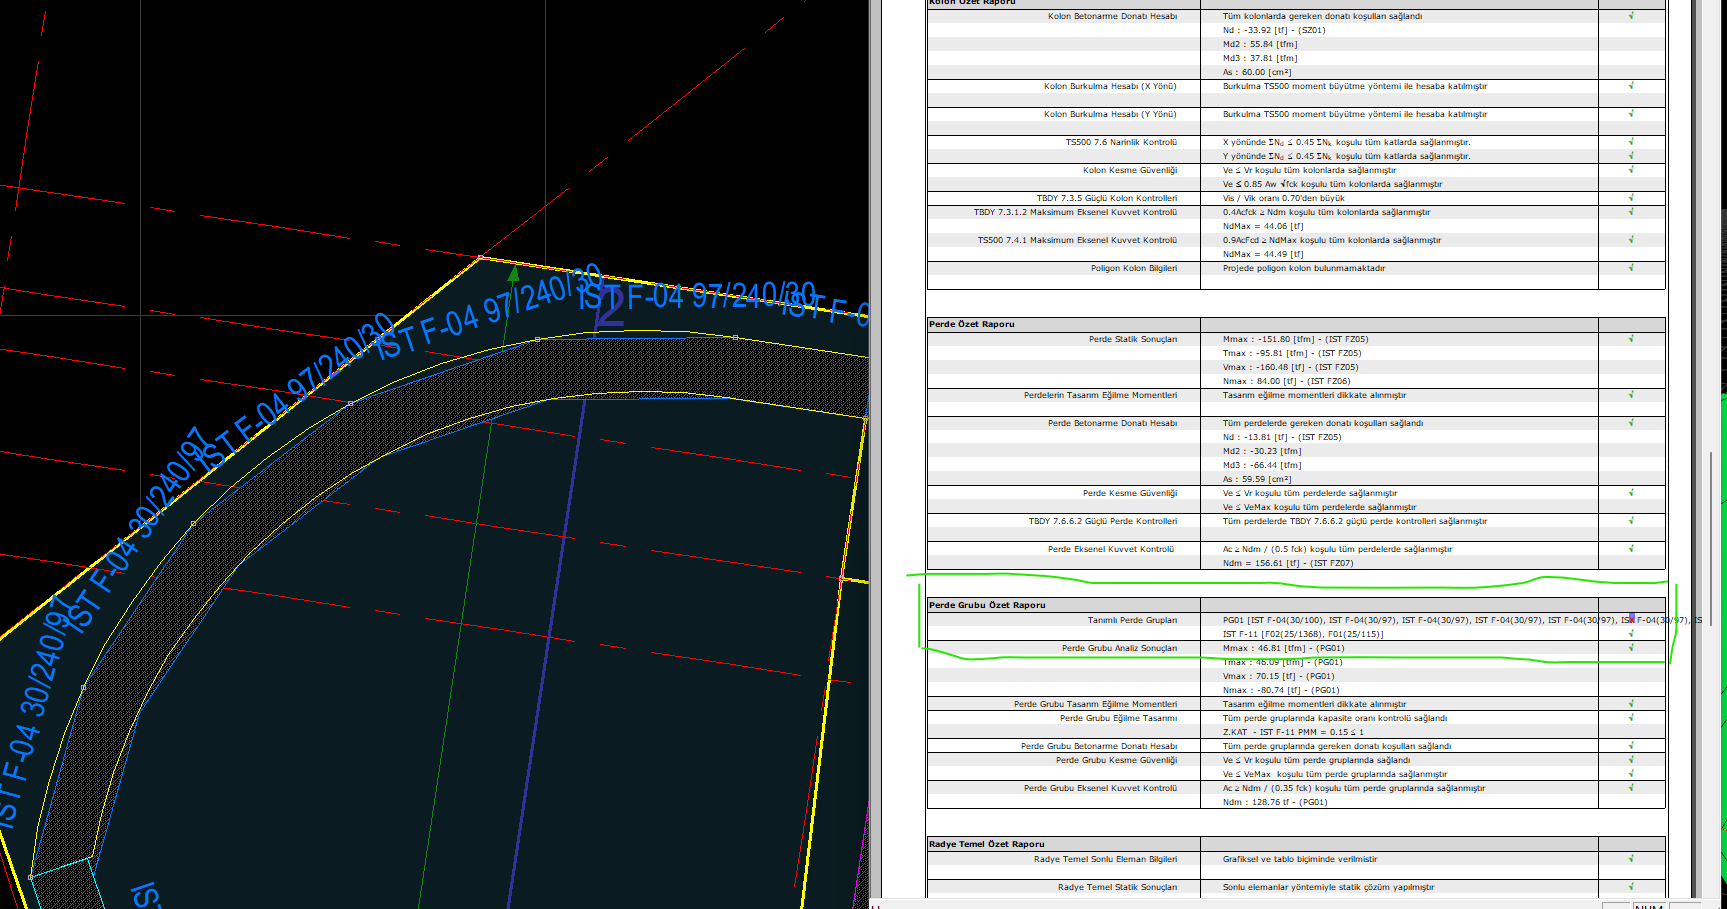Viewport: 1727px width, 909px height.
Task: Click the value 'NdMax = 44.06 [tf]'
Action: [x=1262, y=226]
